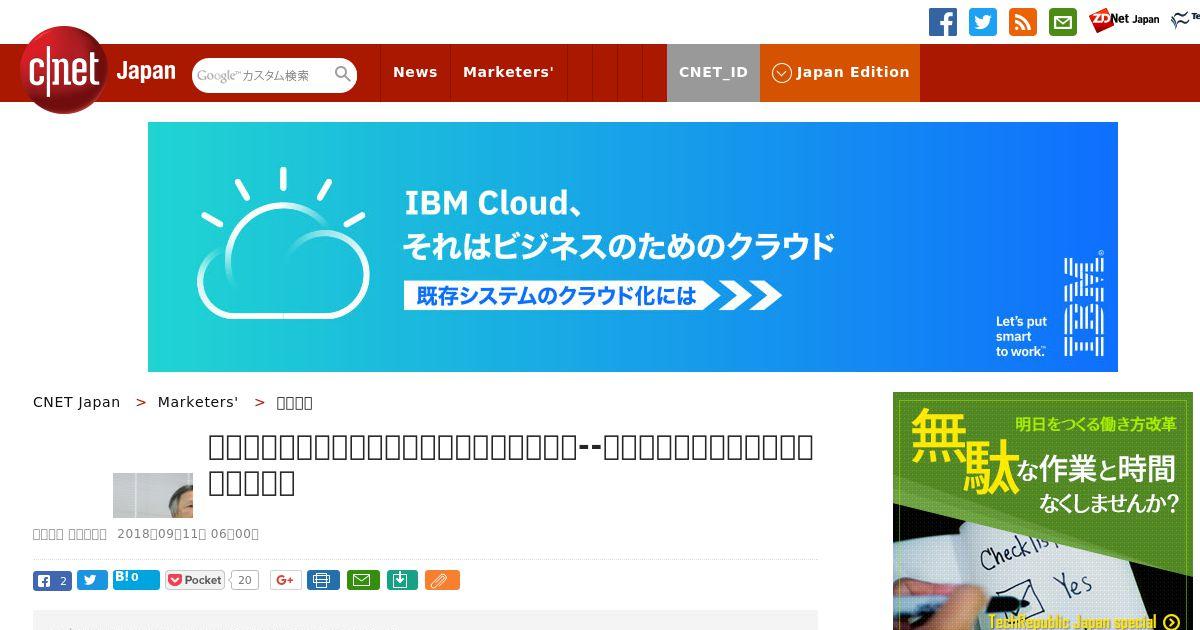1200x630 pixels.
Task: Visit the ZDNet Japan logo link
Action: click(x=1124, y=19)
